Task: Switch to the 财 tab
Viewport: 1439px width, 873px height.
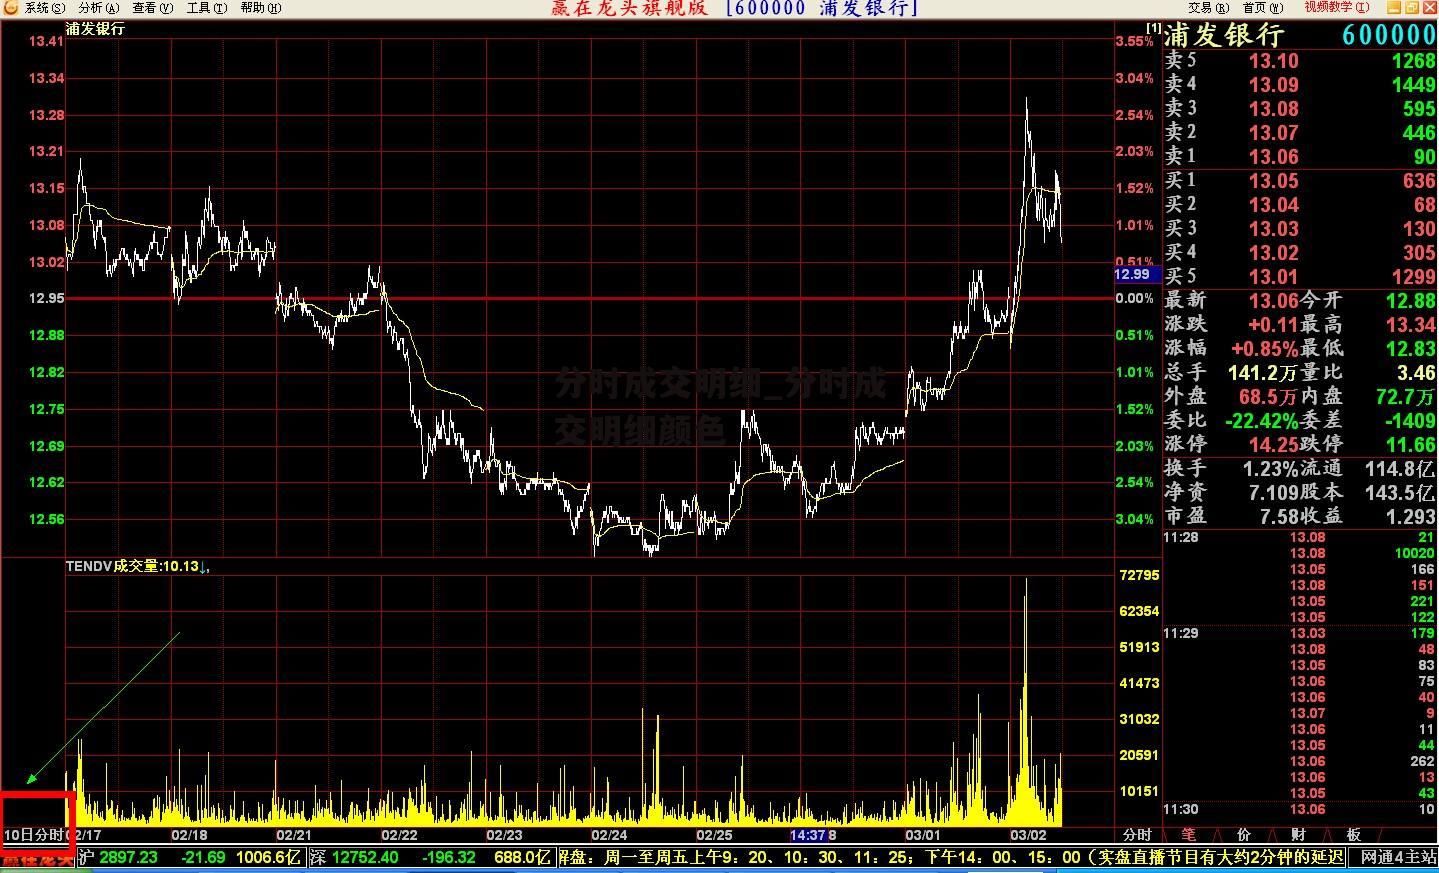Action: (1297, 834)
